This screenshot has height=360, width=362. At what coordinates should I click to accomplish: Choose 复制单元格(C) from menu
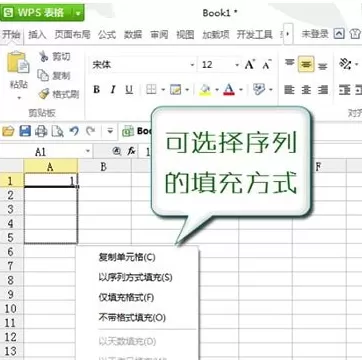(127, 257)
